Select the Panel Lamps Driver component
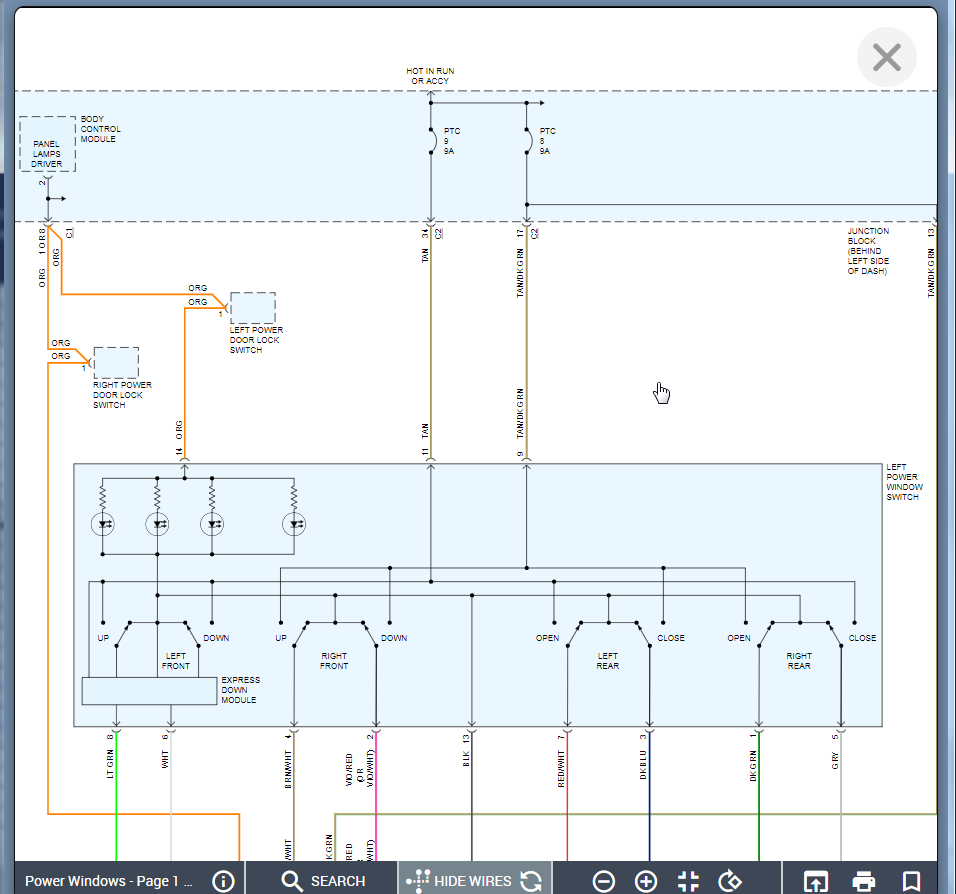 coord(47,144)
